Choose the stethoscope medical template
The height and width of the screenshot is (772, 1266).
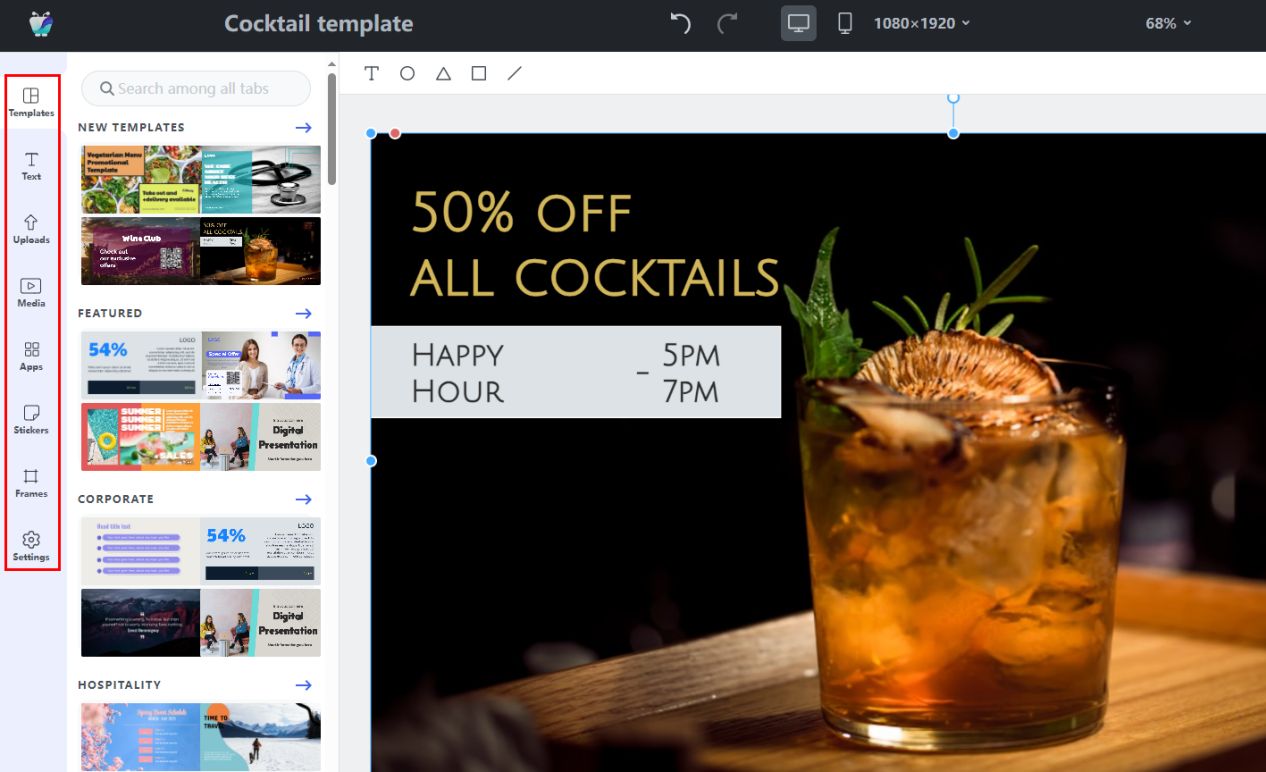click(x=261, y=180)
